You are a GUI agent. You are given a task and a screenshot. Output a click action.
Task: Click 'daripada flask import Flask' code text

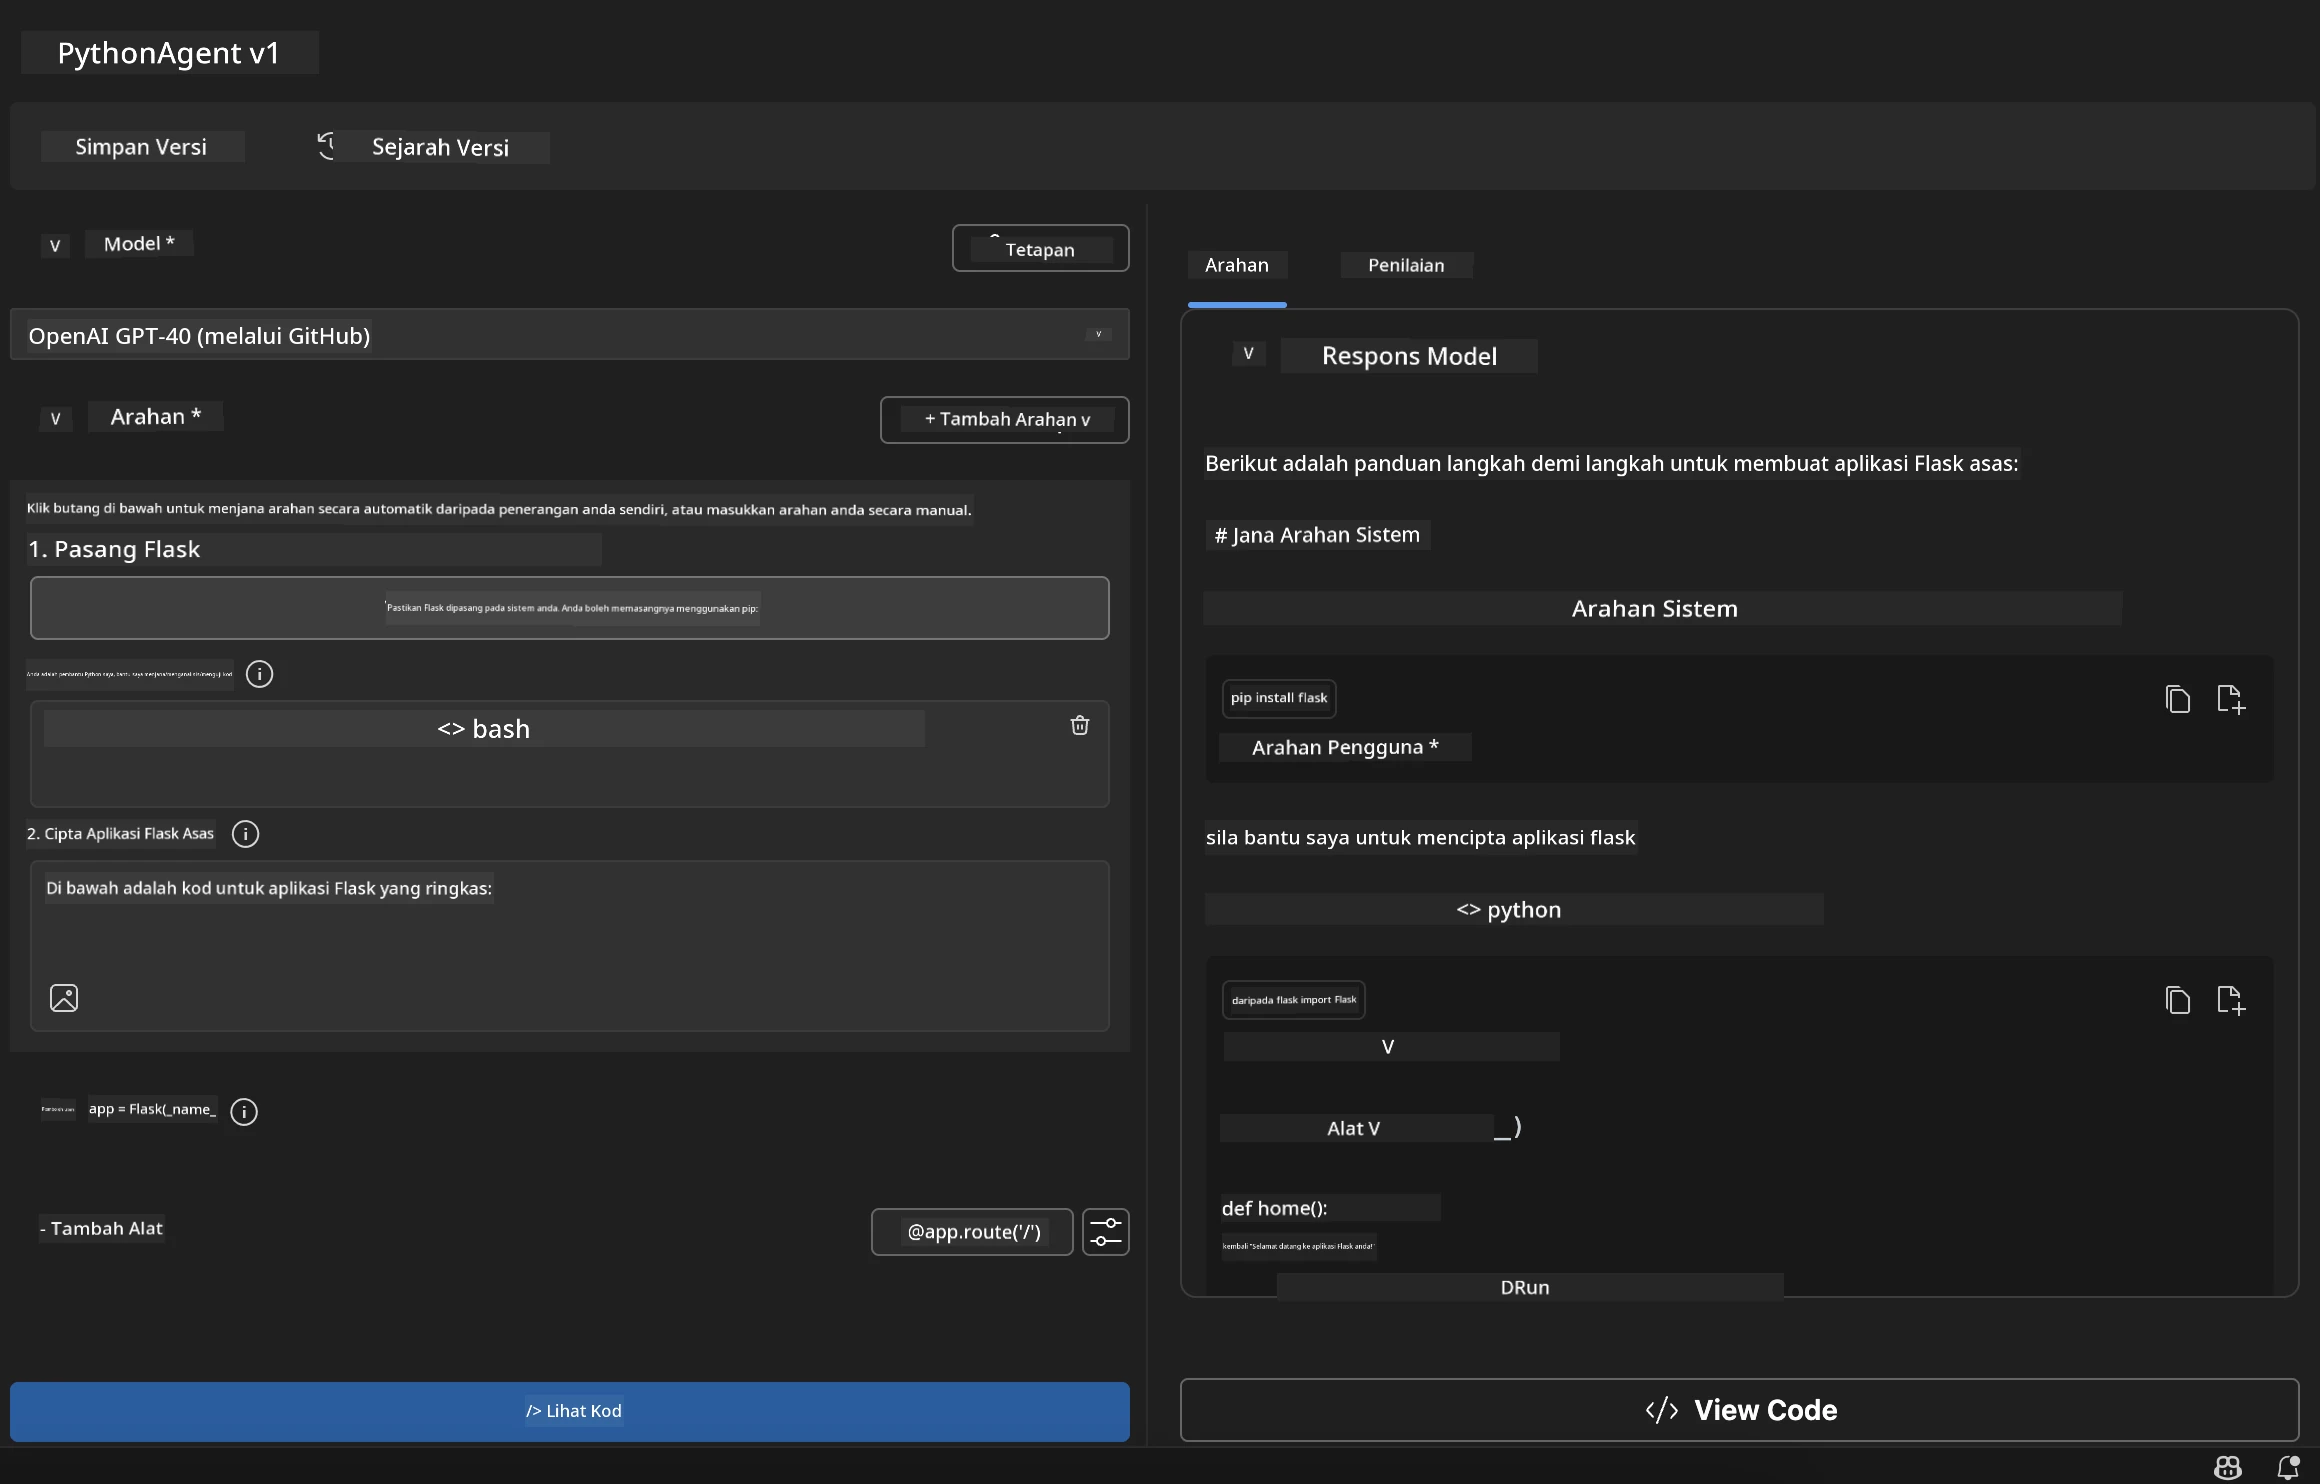click(x=1294, y=1000)
